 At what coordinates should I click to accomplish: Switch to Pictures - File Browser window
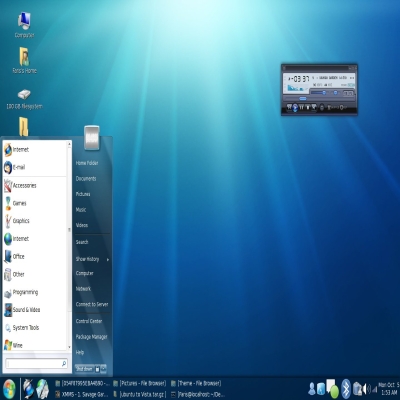(140, 383)
